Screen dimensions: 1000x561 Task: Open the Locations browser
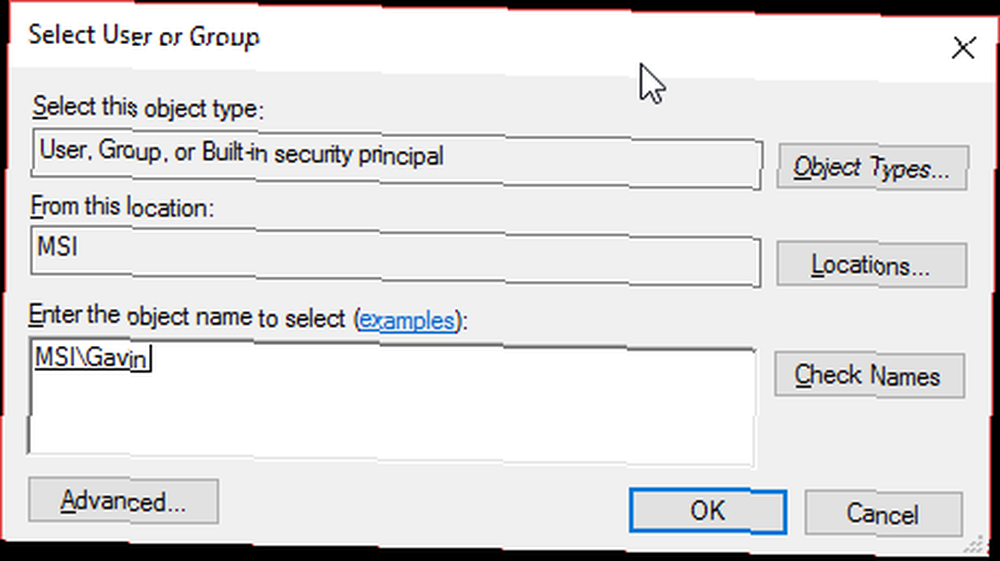[871, 265]
